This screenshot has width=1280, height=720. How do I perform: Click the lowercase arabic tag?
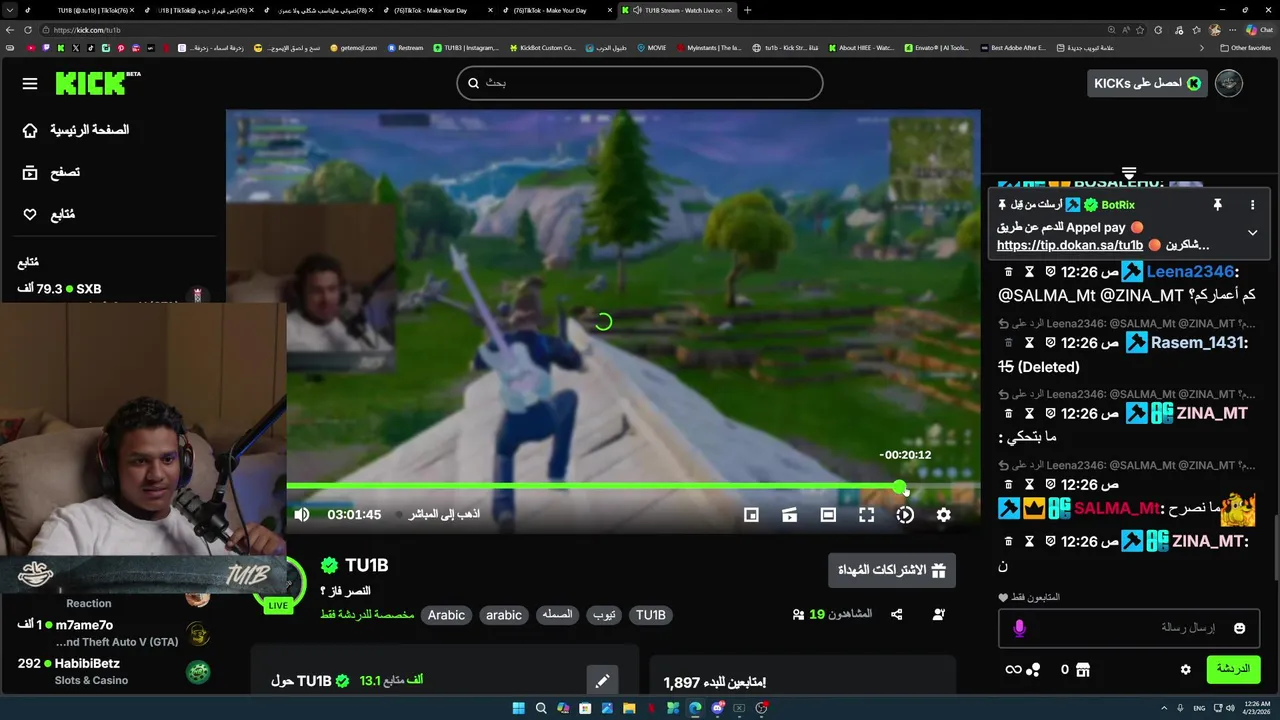coord(504,615)
